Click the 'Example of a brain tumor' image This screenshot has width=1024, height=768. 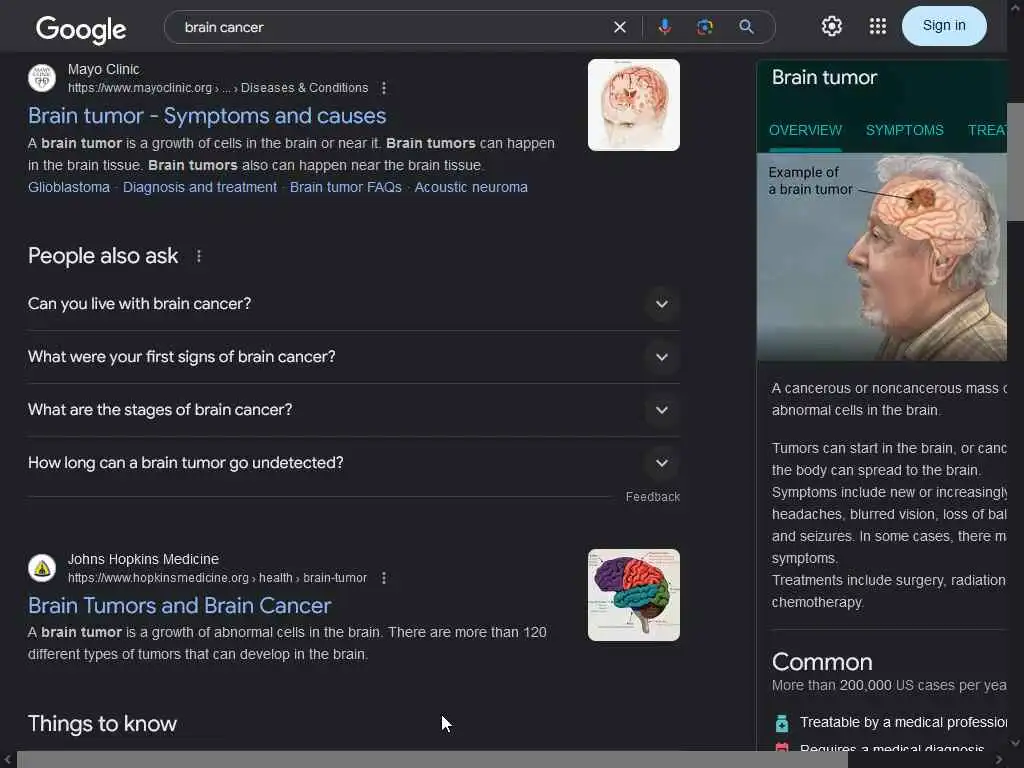tap(882, 257)
